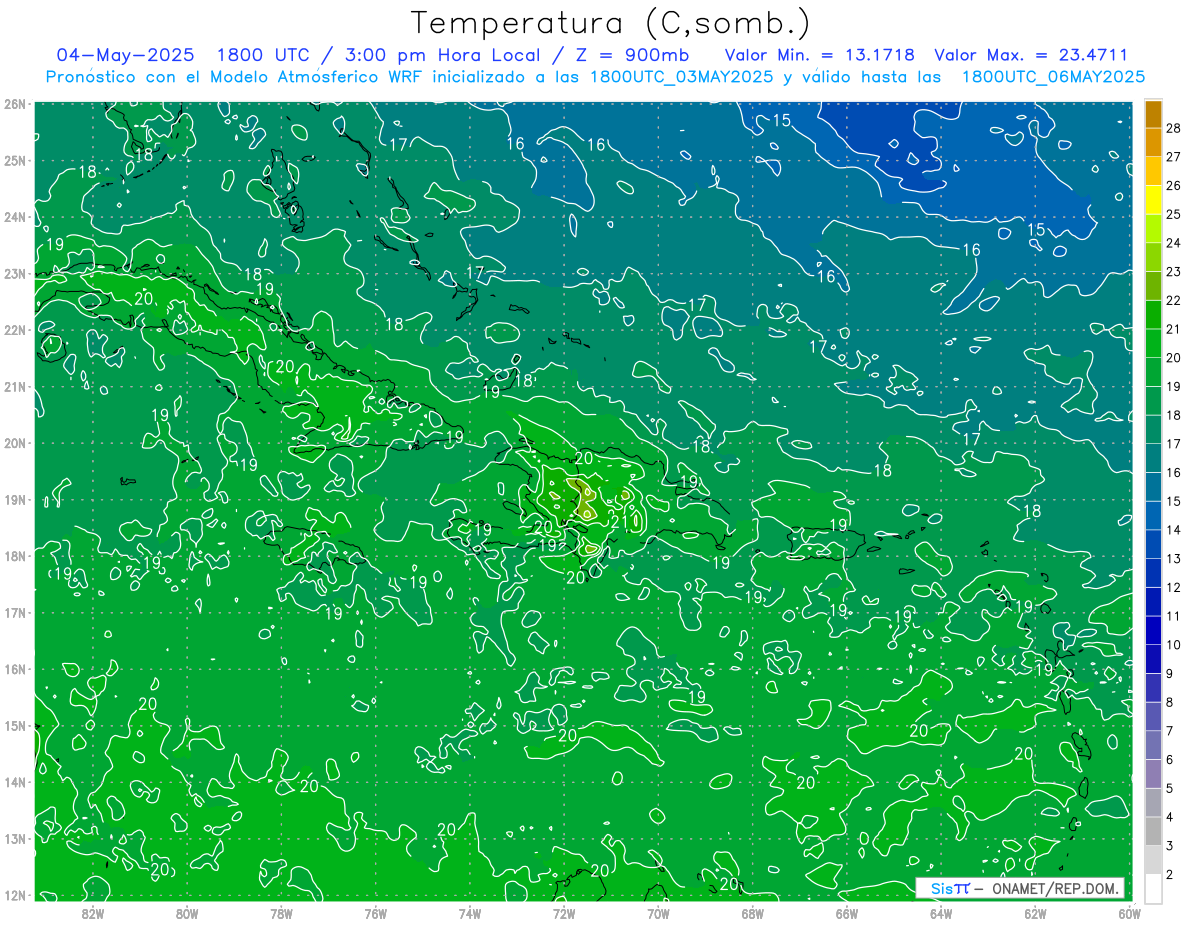Viewport: 1200px width, 927px height.
Task: Click the '70W' longitude axis label
Action: click(658, 912)
